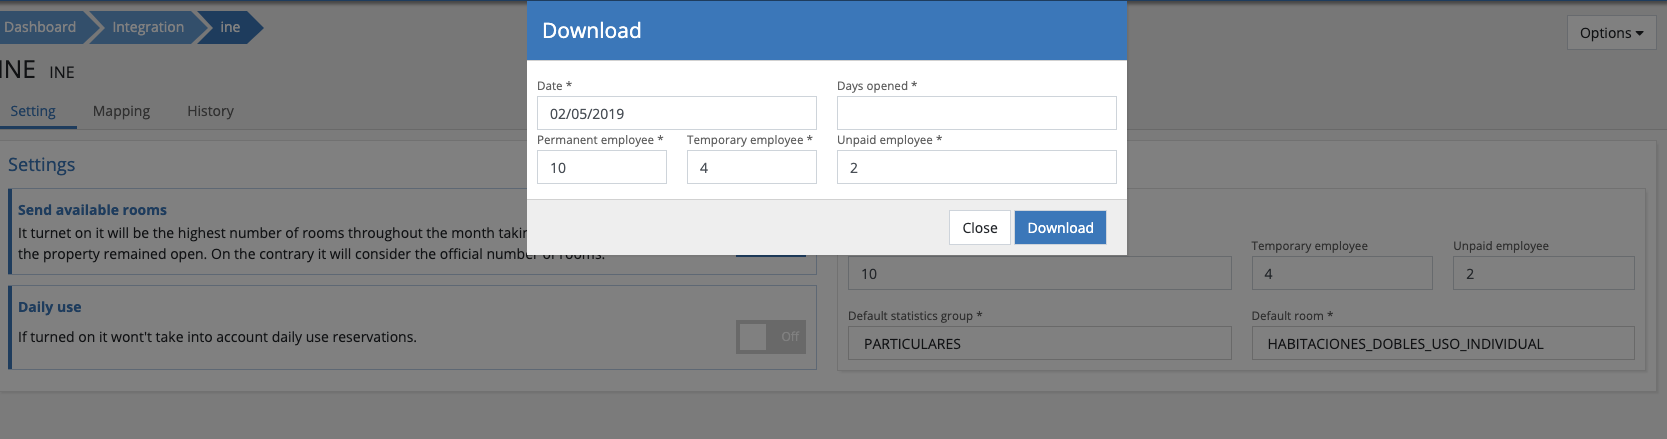Select the Temporary employee field in the dialog
The height and width of the screenshot is (439, 1667).
click(x=751, y=167)
